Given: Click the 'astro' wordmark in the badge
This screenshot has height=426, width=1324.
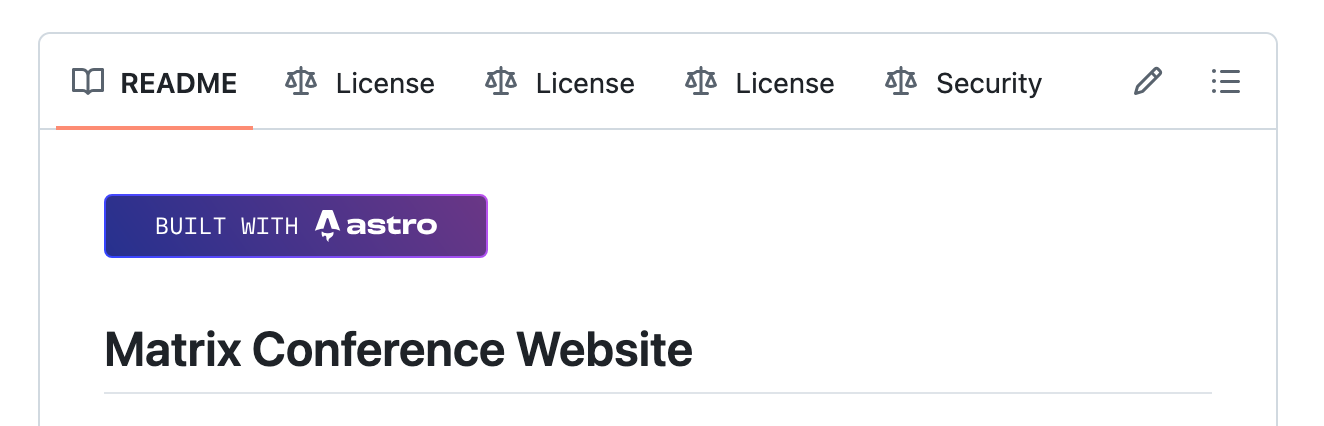Looking at the screenshot, I should (392, 226).
